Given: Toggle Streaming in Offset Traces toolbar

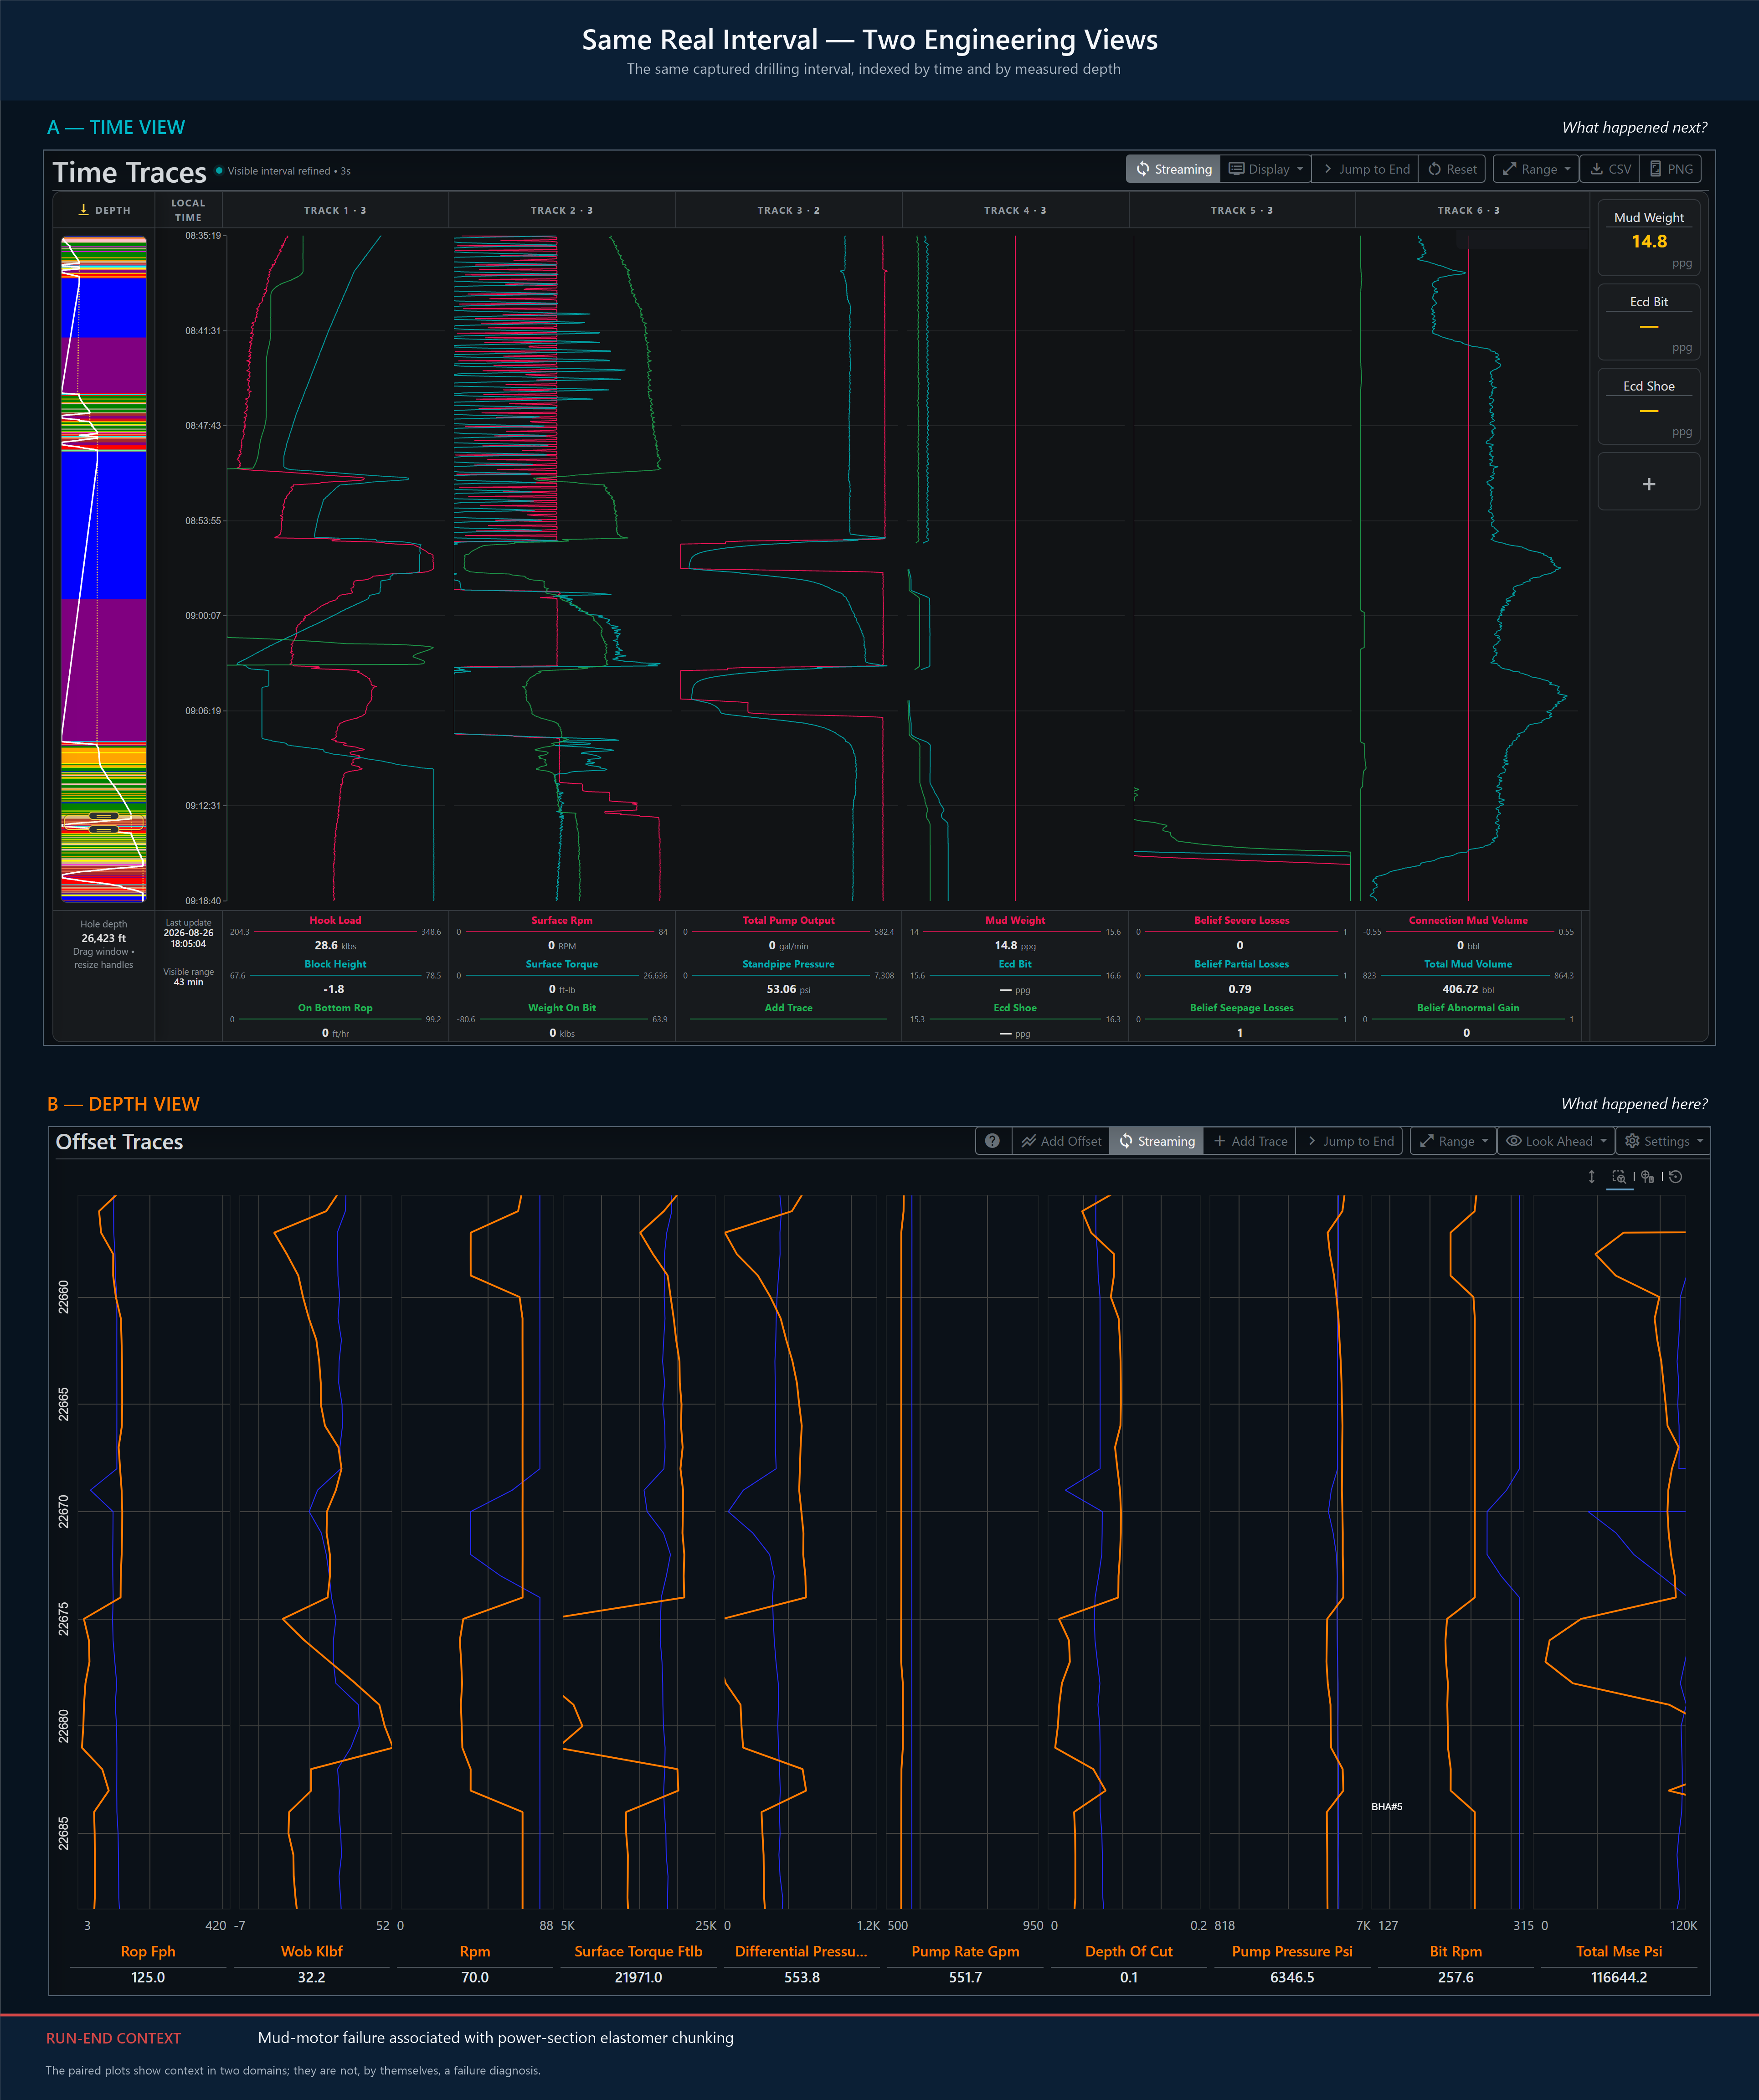Looking at the screenshot, I should coord(1157,1141).
